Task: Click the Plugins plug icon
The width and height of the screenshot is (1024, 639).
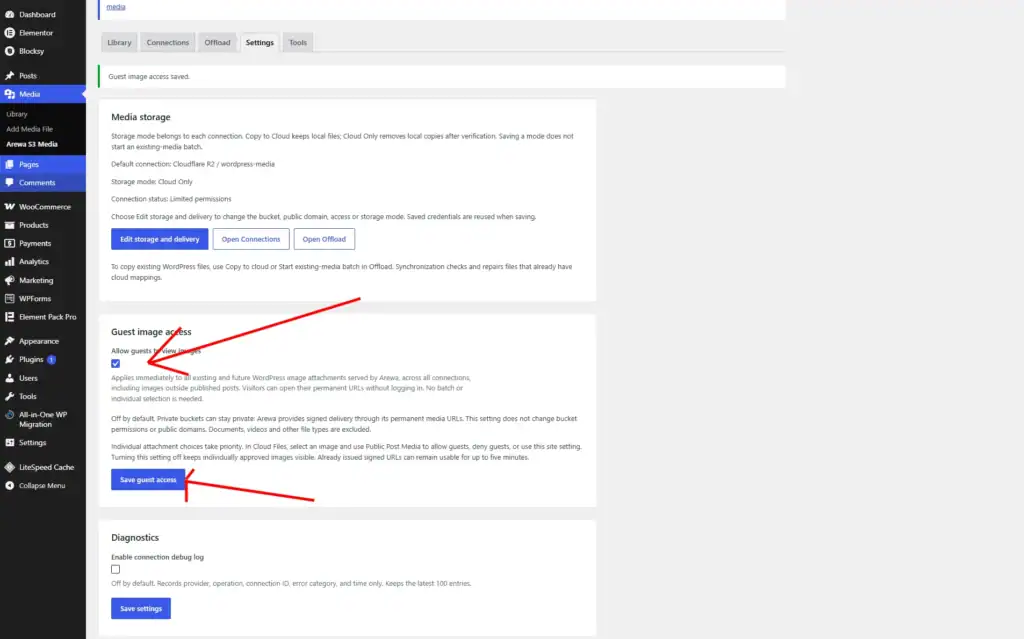Action: pyautogui.click(x=10, y=359)
